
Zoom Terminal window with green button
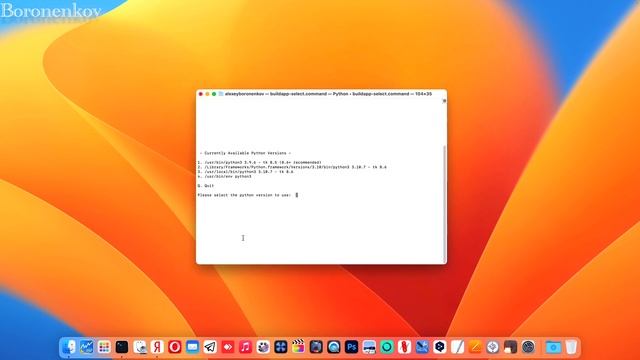coord(214,94)
